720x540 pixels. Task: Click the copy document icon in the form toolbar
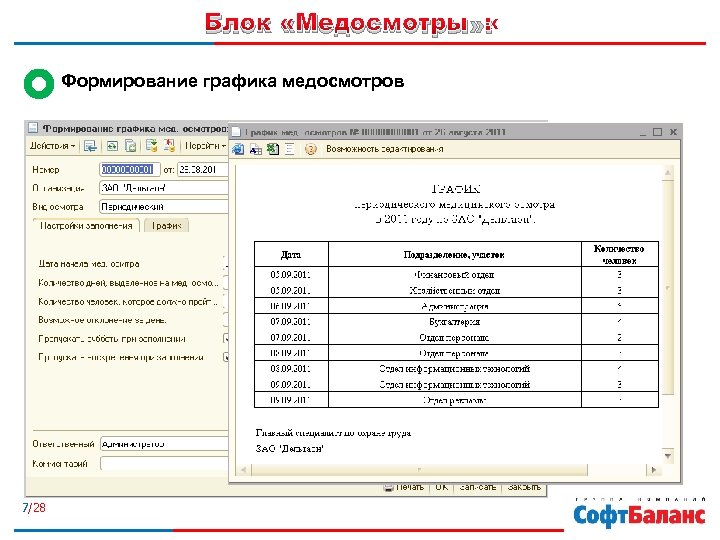pos(131,146)
